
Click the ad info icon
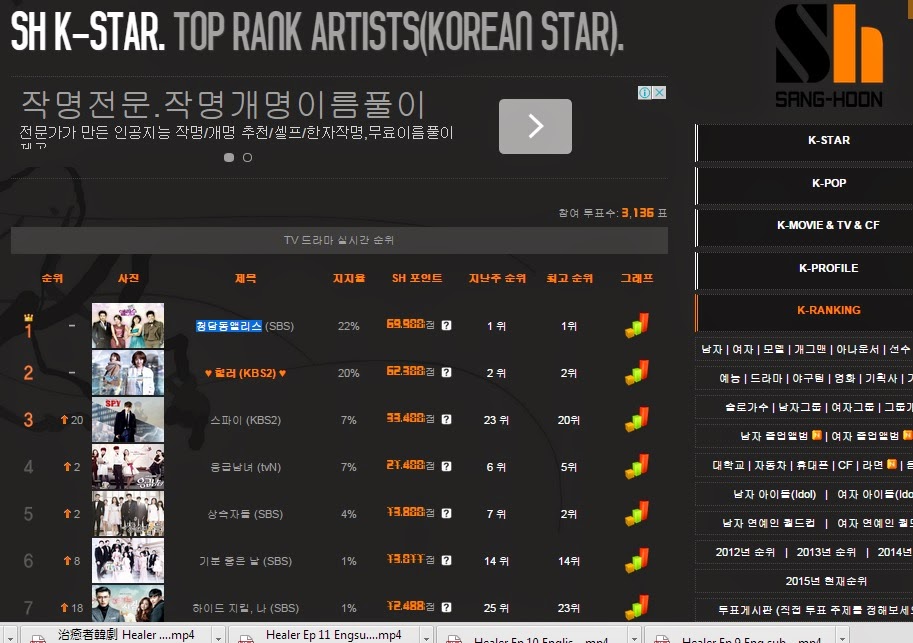click(645, 93)
